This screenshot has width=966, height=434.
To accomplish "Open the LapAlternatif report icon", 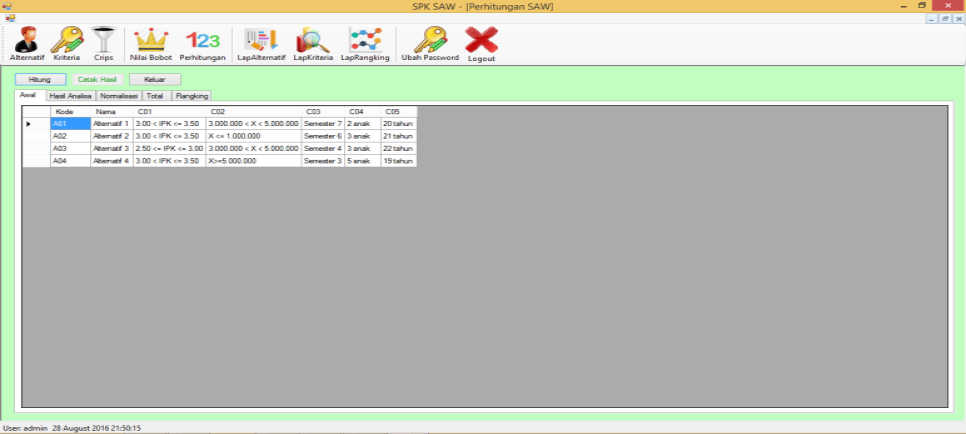I will (261, 44).
